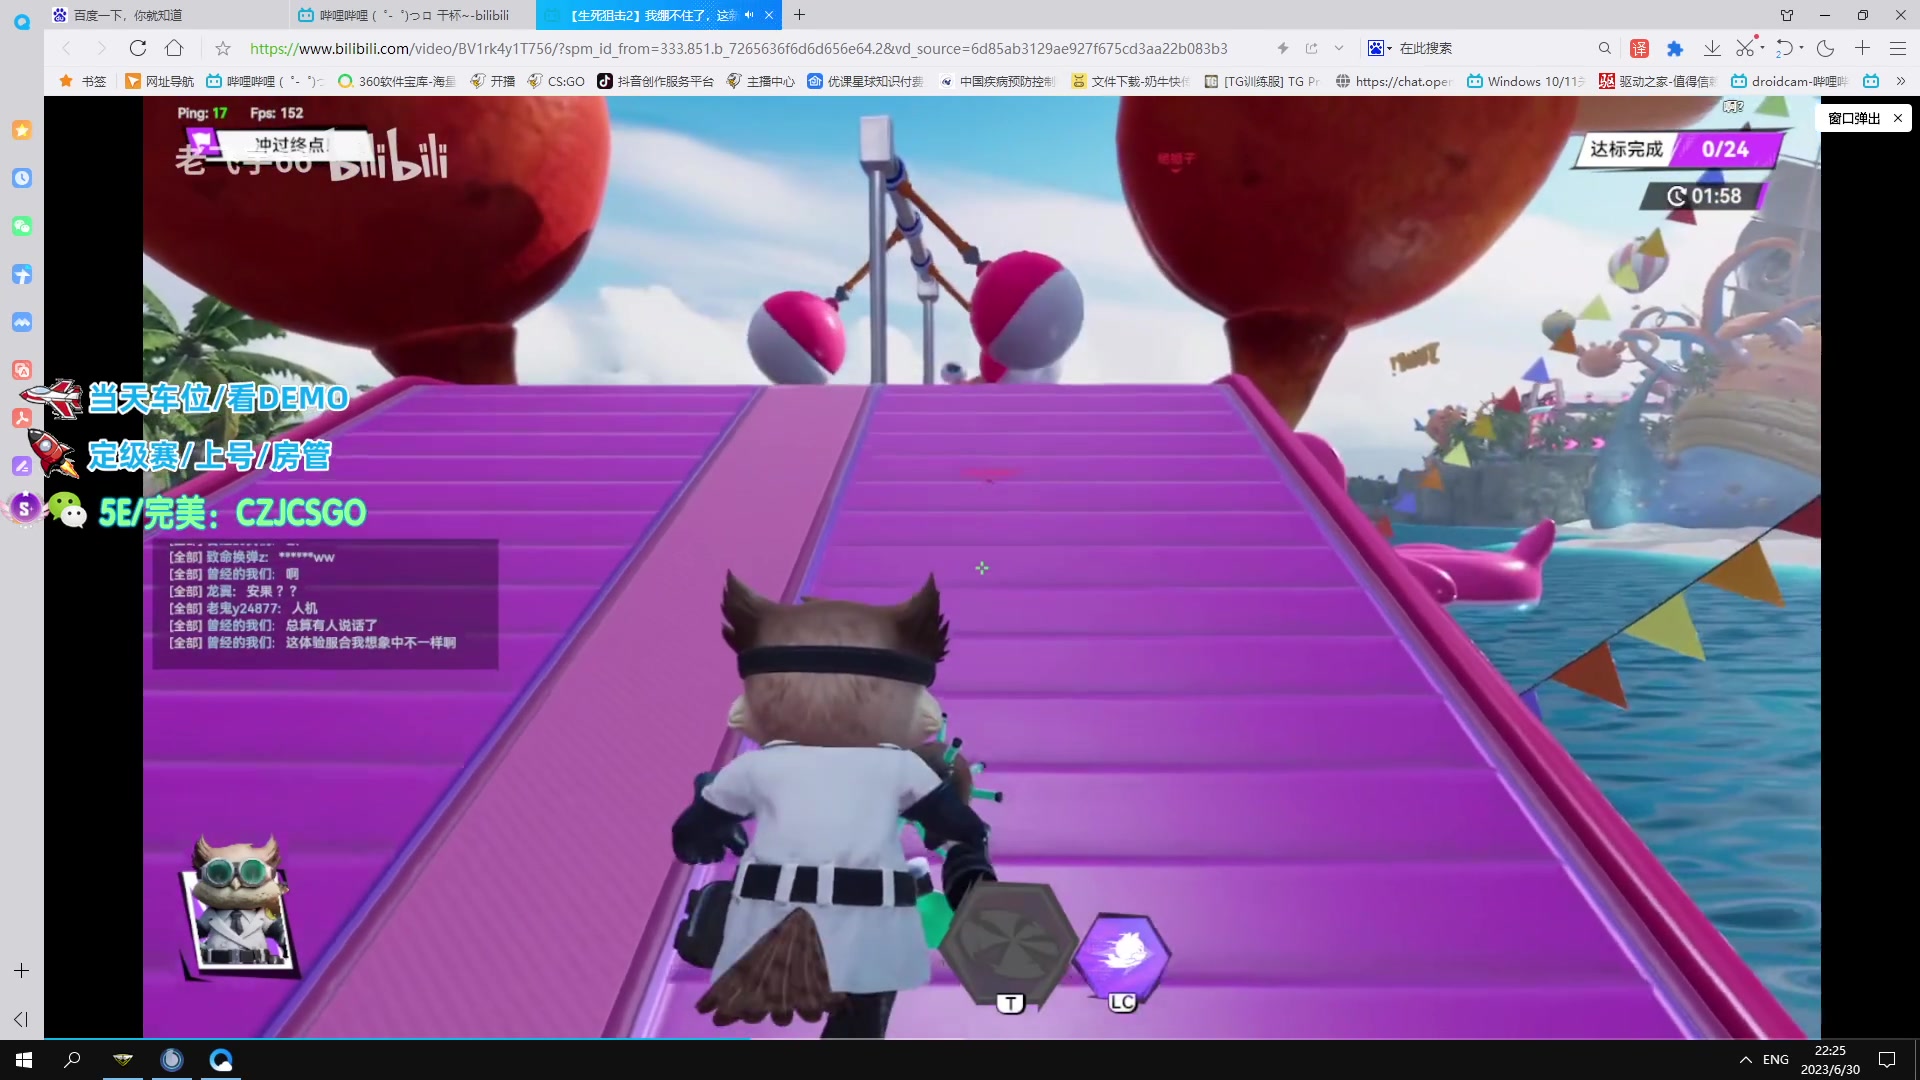Expand hidden bookmarks overflow chevron
Screen dimensions: 1920x1080
pos(1901,81)
